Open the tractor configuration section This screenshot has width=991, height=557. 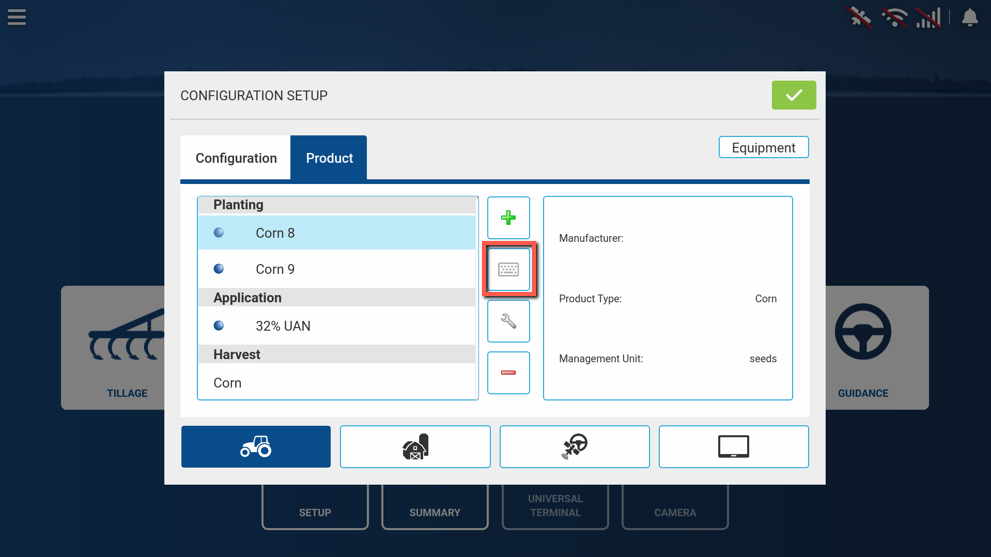click(256, 446)
